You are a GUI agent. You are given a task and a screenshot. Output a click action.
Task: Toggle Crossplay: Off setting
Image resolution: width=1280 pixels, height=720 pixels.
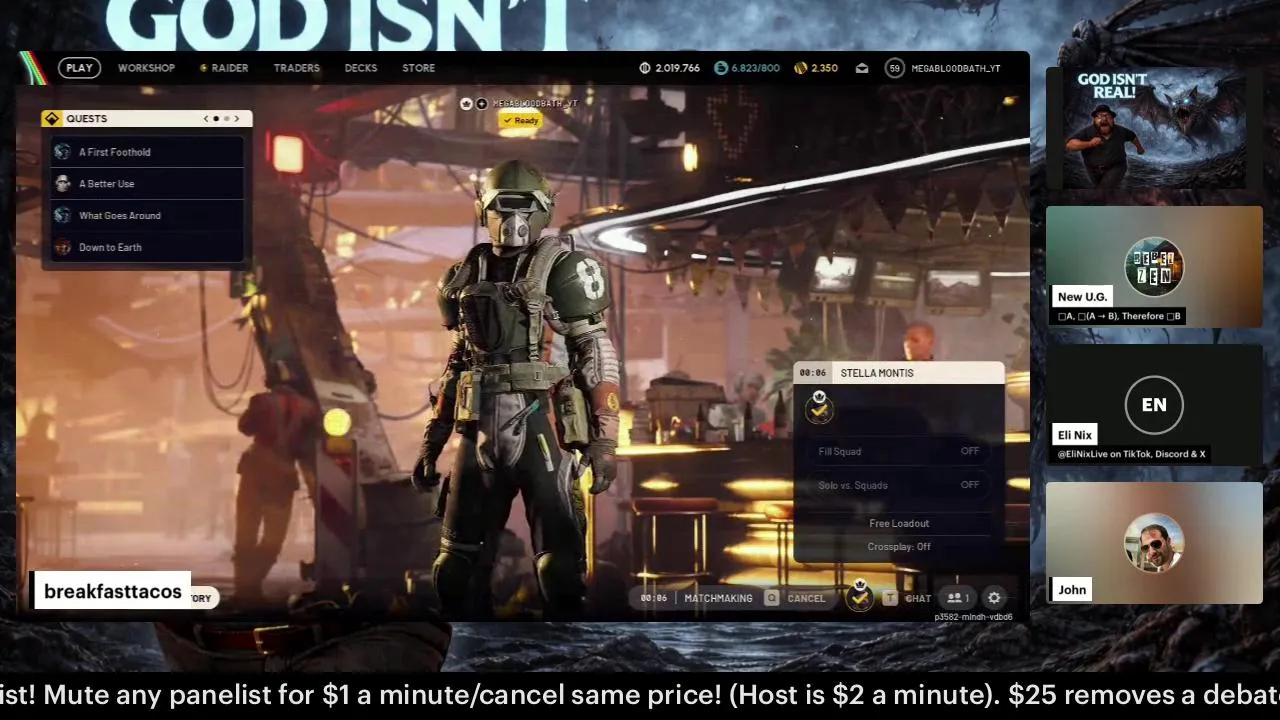coord(899,547)
